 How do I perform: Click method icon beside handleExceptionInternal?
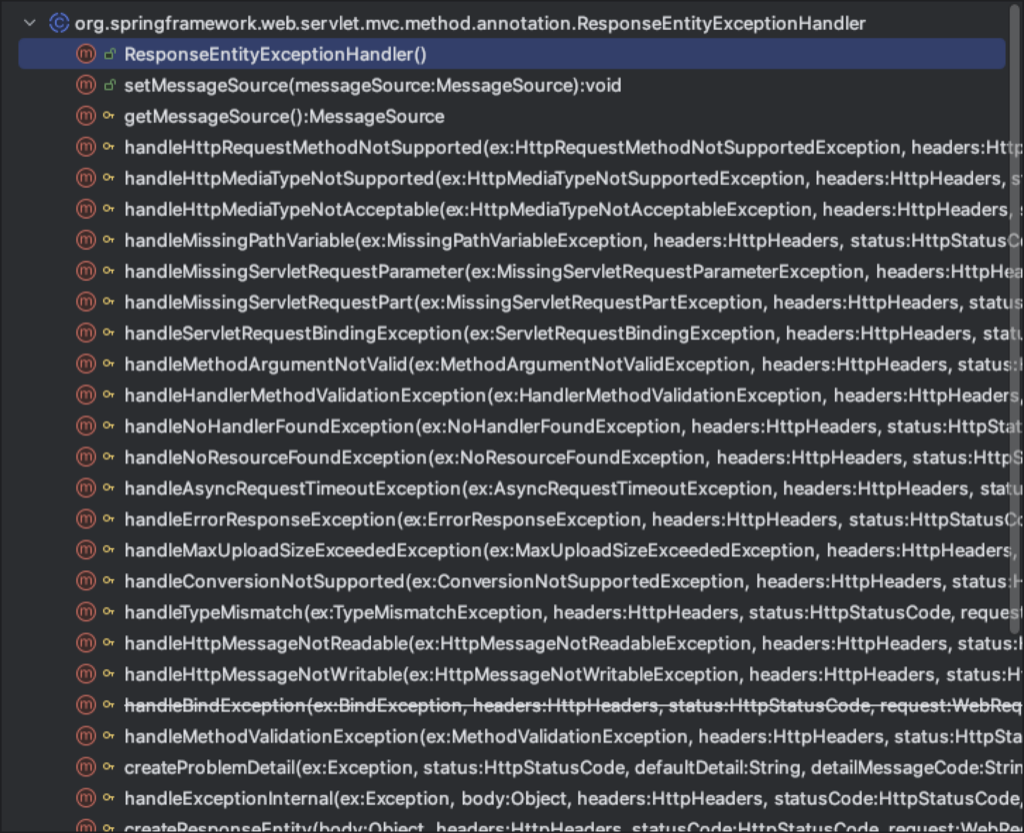pyautogui.click(x=86, y=798)
